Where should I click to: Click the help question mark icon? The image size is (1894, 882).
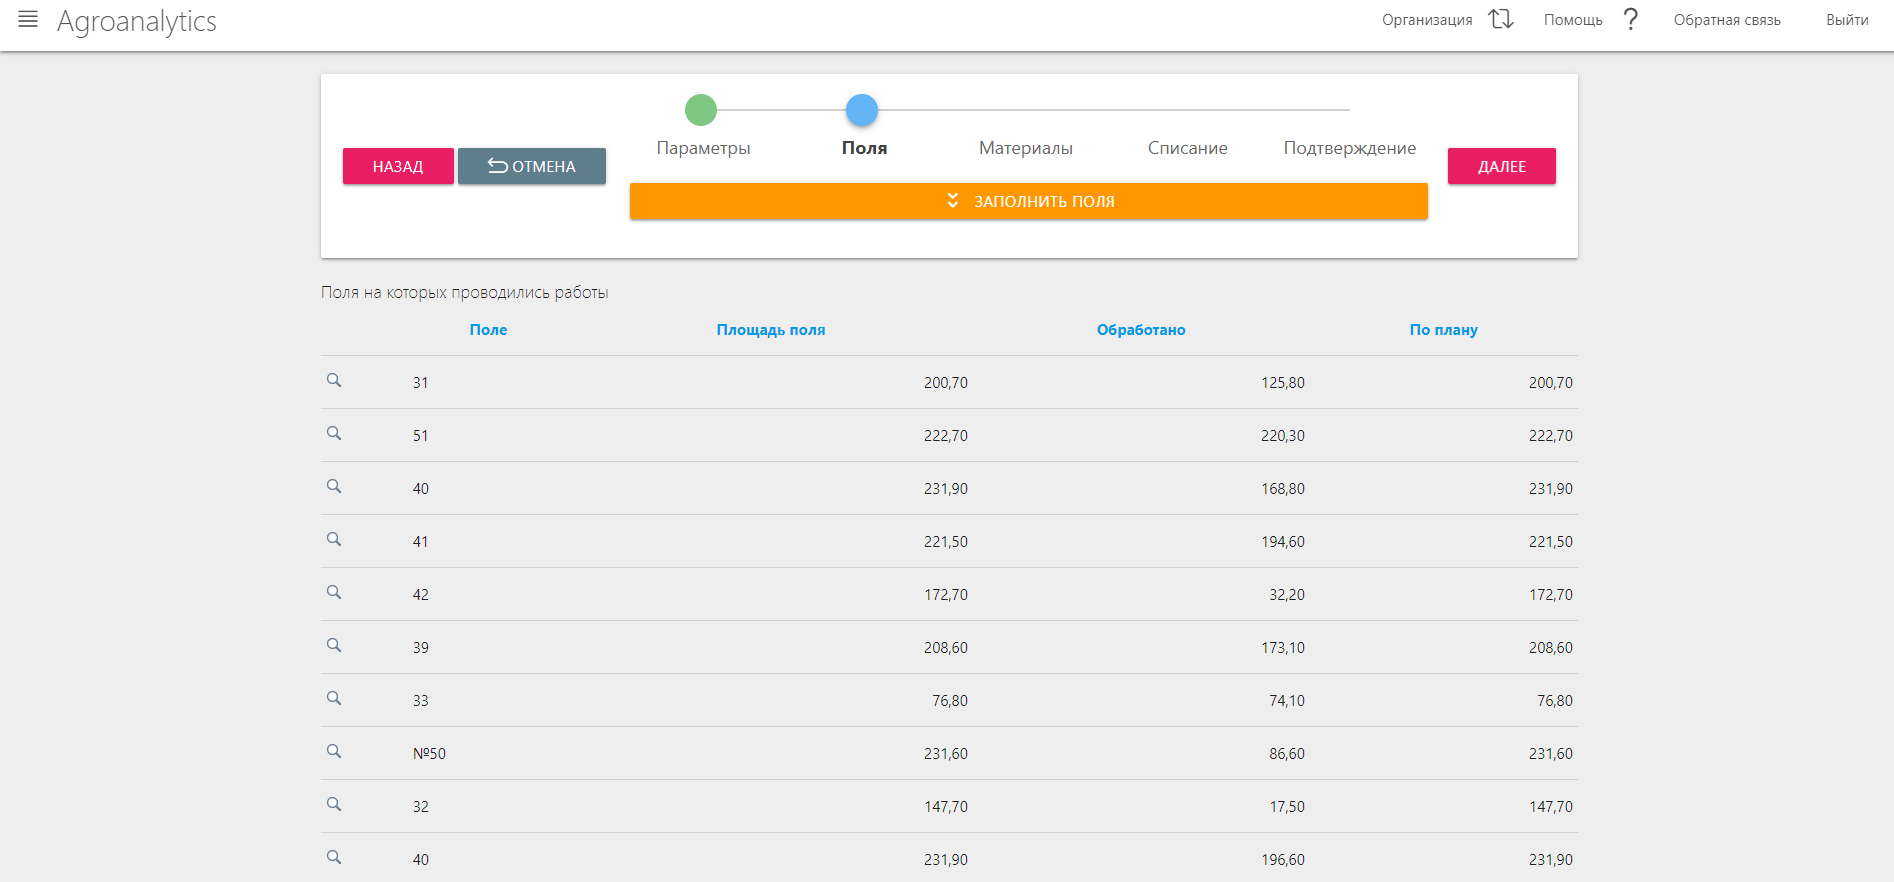(x=1630, y=20)
